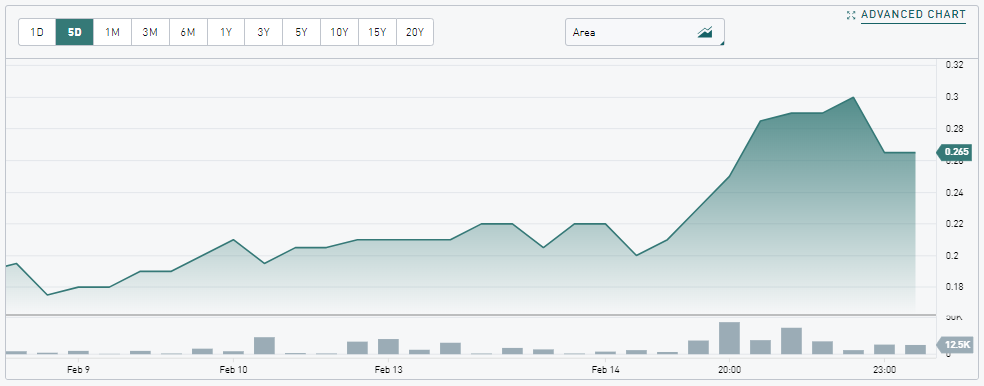Click the Feb 13 date label
984x386 pixels.
coord(388,369)
